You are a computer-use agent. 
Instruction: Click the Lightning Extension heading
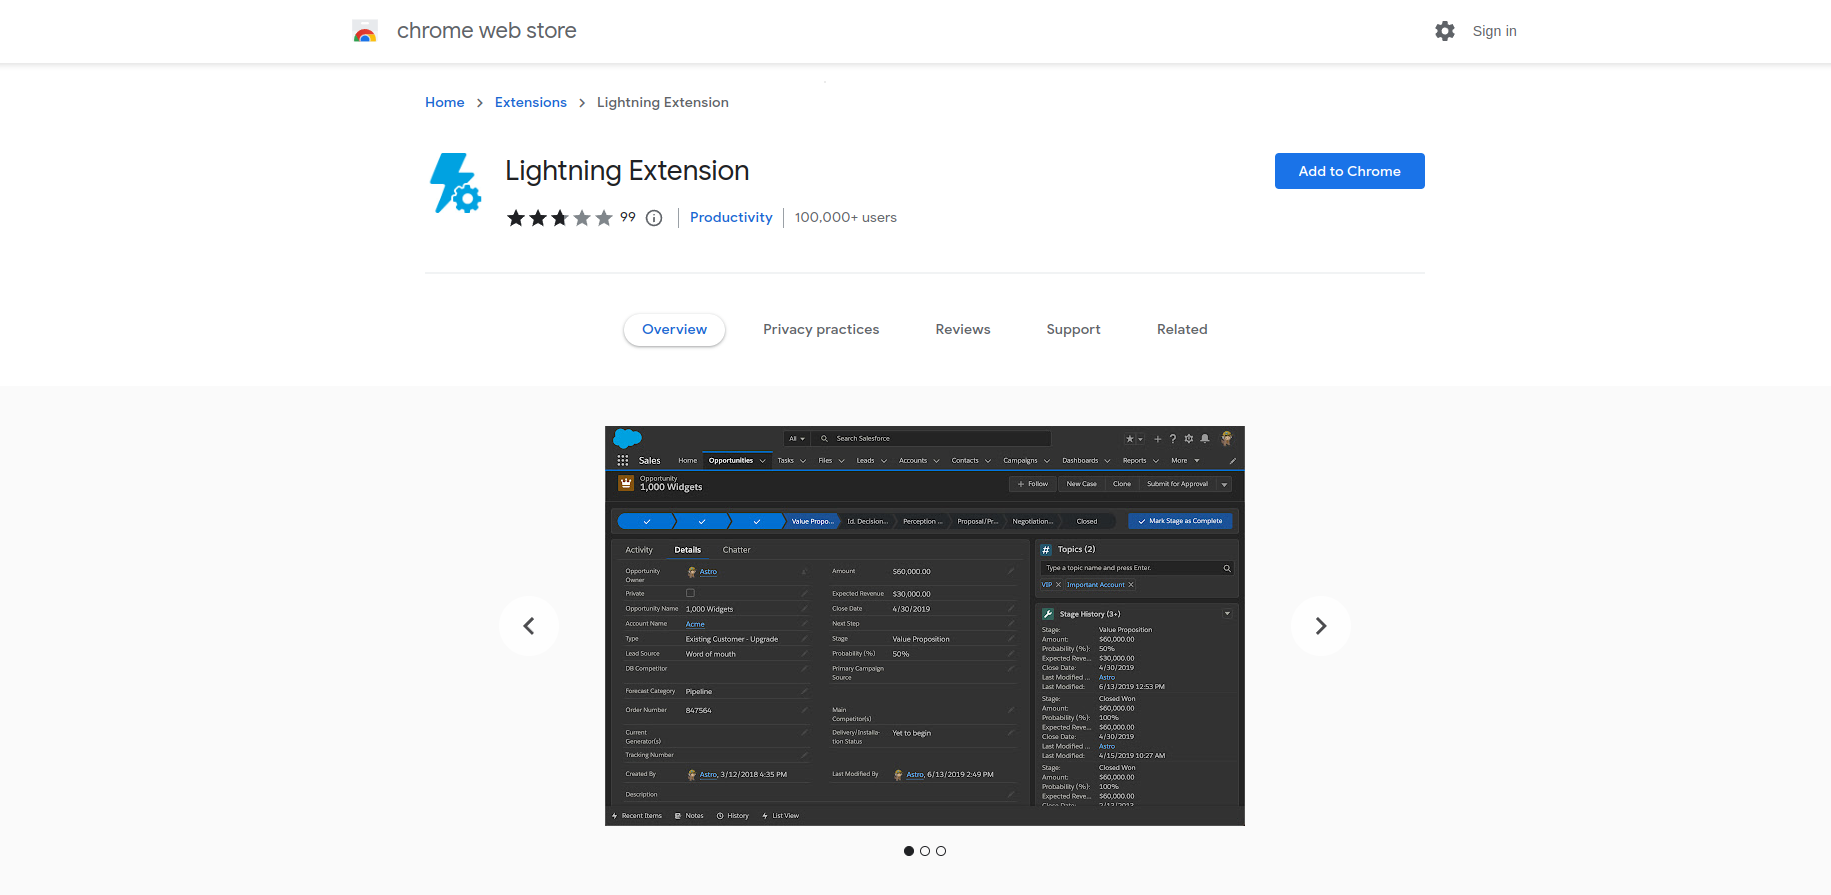click(x=627, y=171)
